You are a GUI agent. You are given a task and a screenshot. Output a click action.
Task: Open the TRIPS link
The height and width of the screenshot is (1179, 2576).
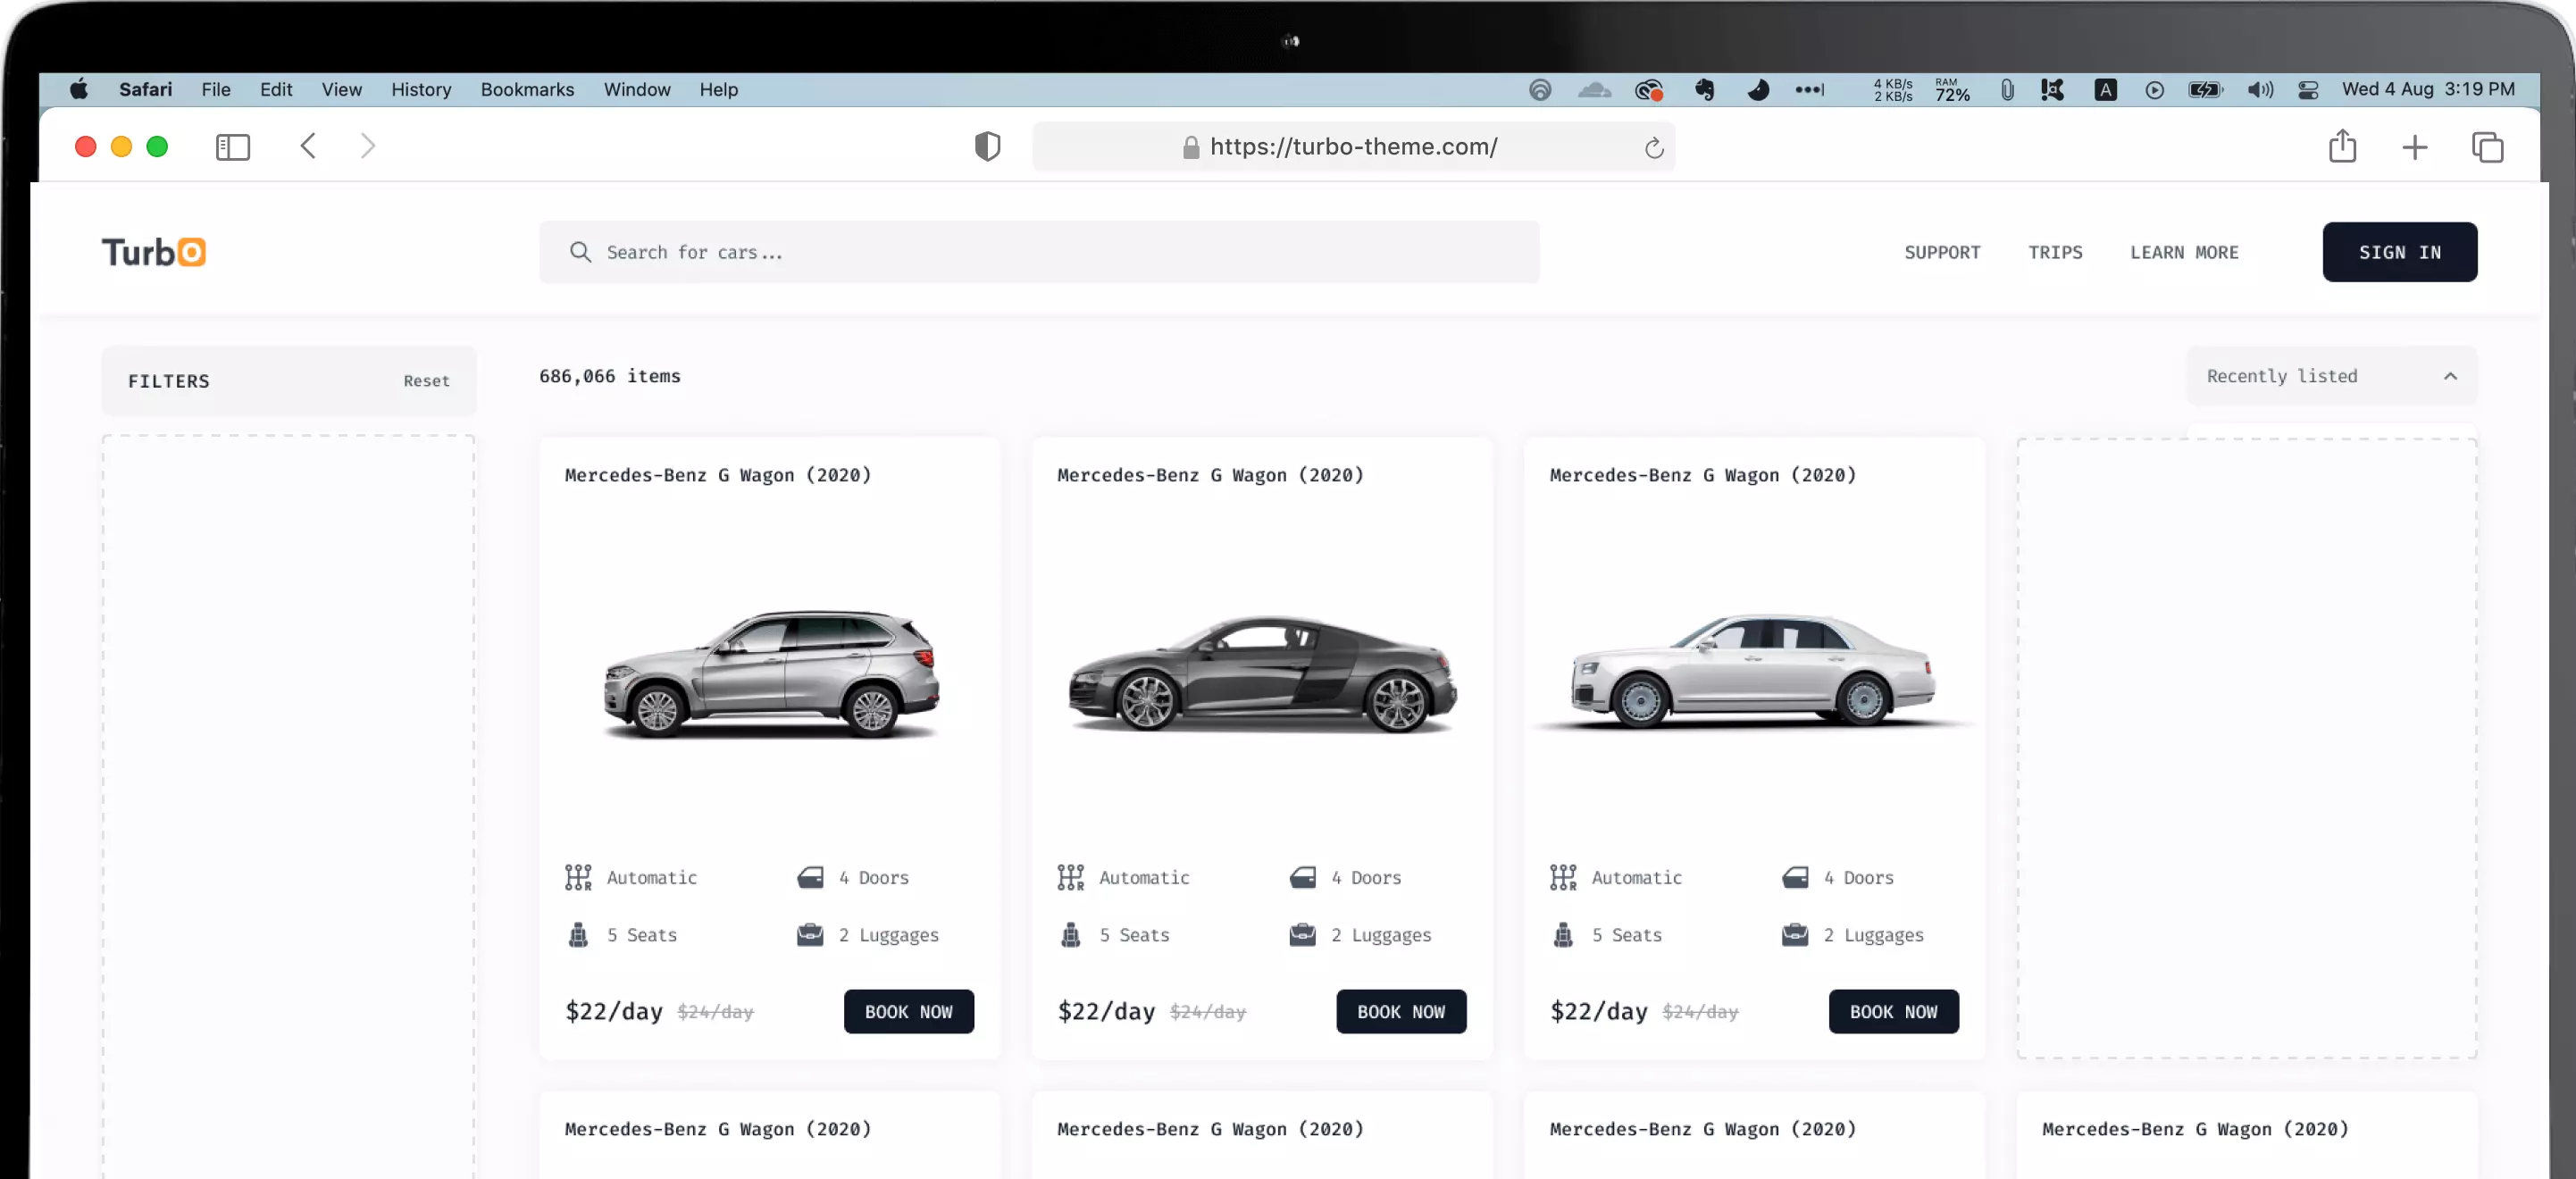click(2054, 252)
